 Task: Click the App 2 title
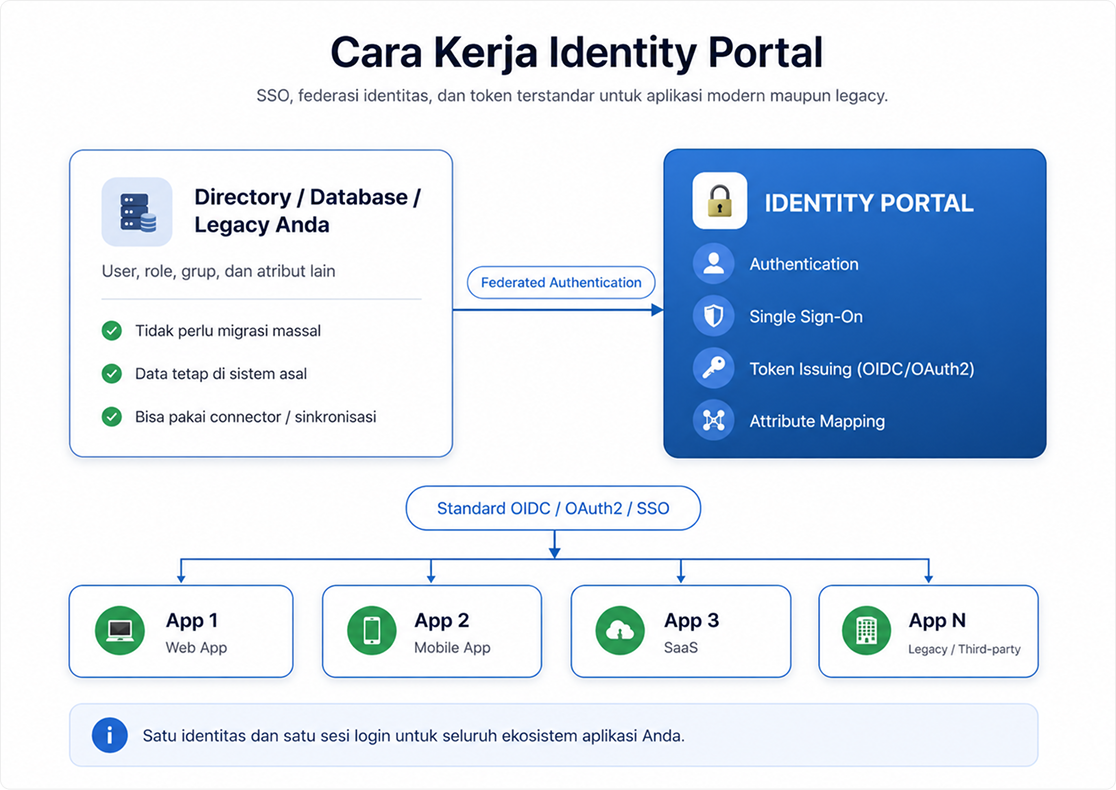441,621
